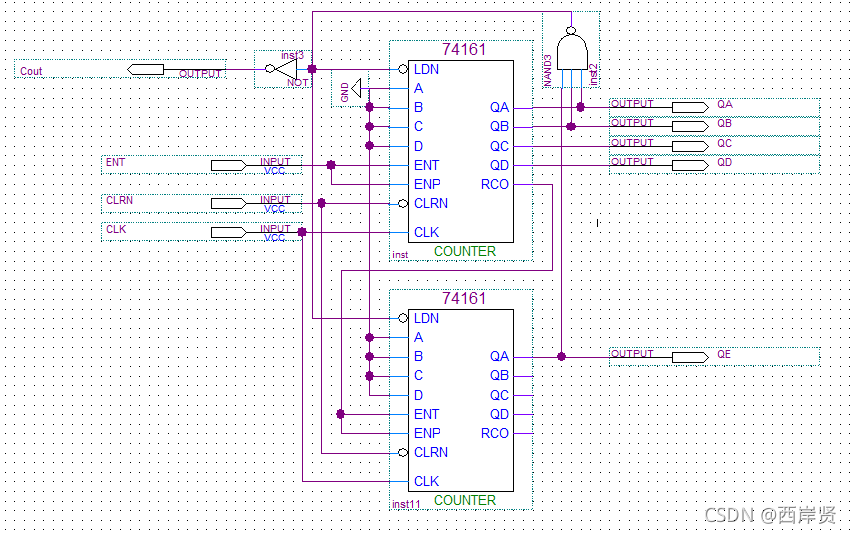Click the GND text label
The width and height of the screenshot is (851, 534).
[x=345, y=92]
